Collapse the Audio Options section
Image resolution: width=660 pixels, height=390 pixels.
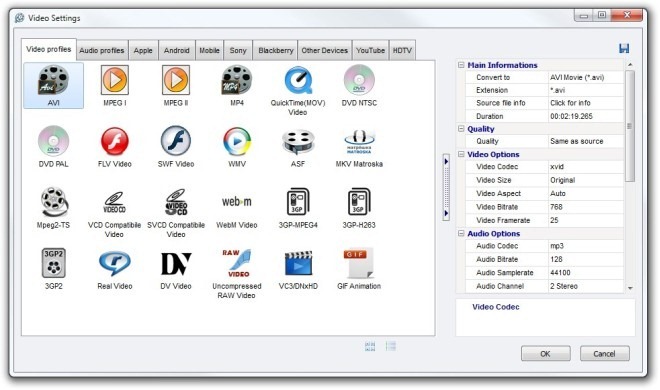(x=461, y=233)
